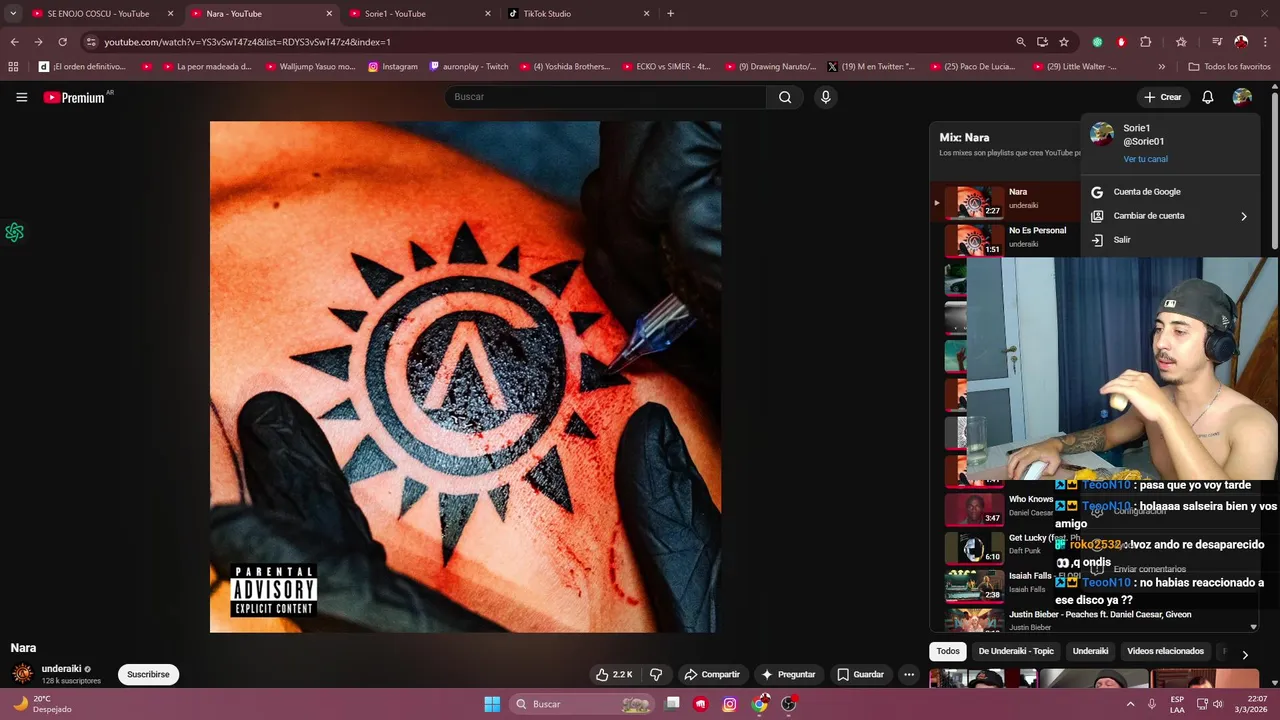Select the Underaiki filter chip
This screenshot has width=1280, height=720.
coord(1090,651)
